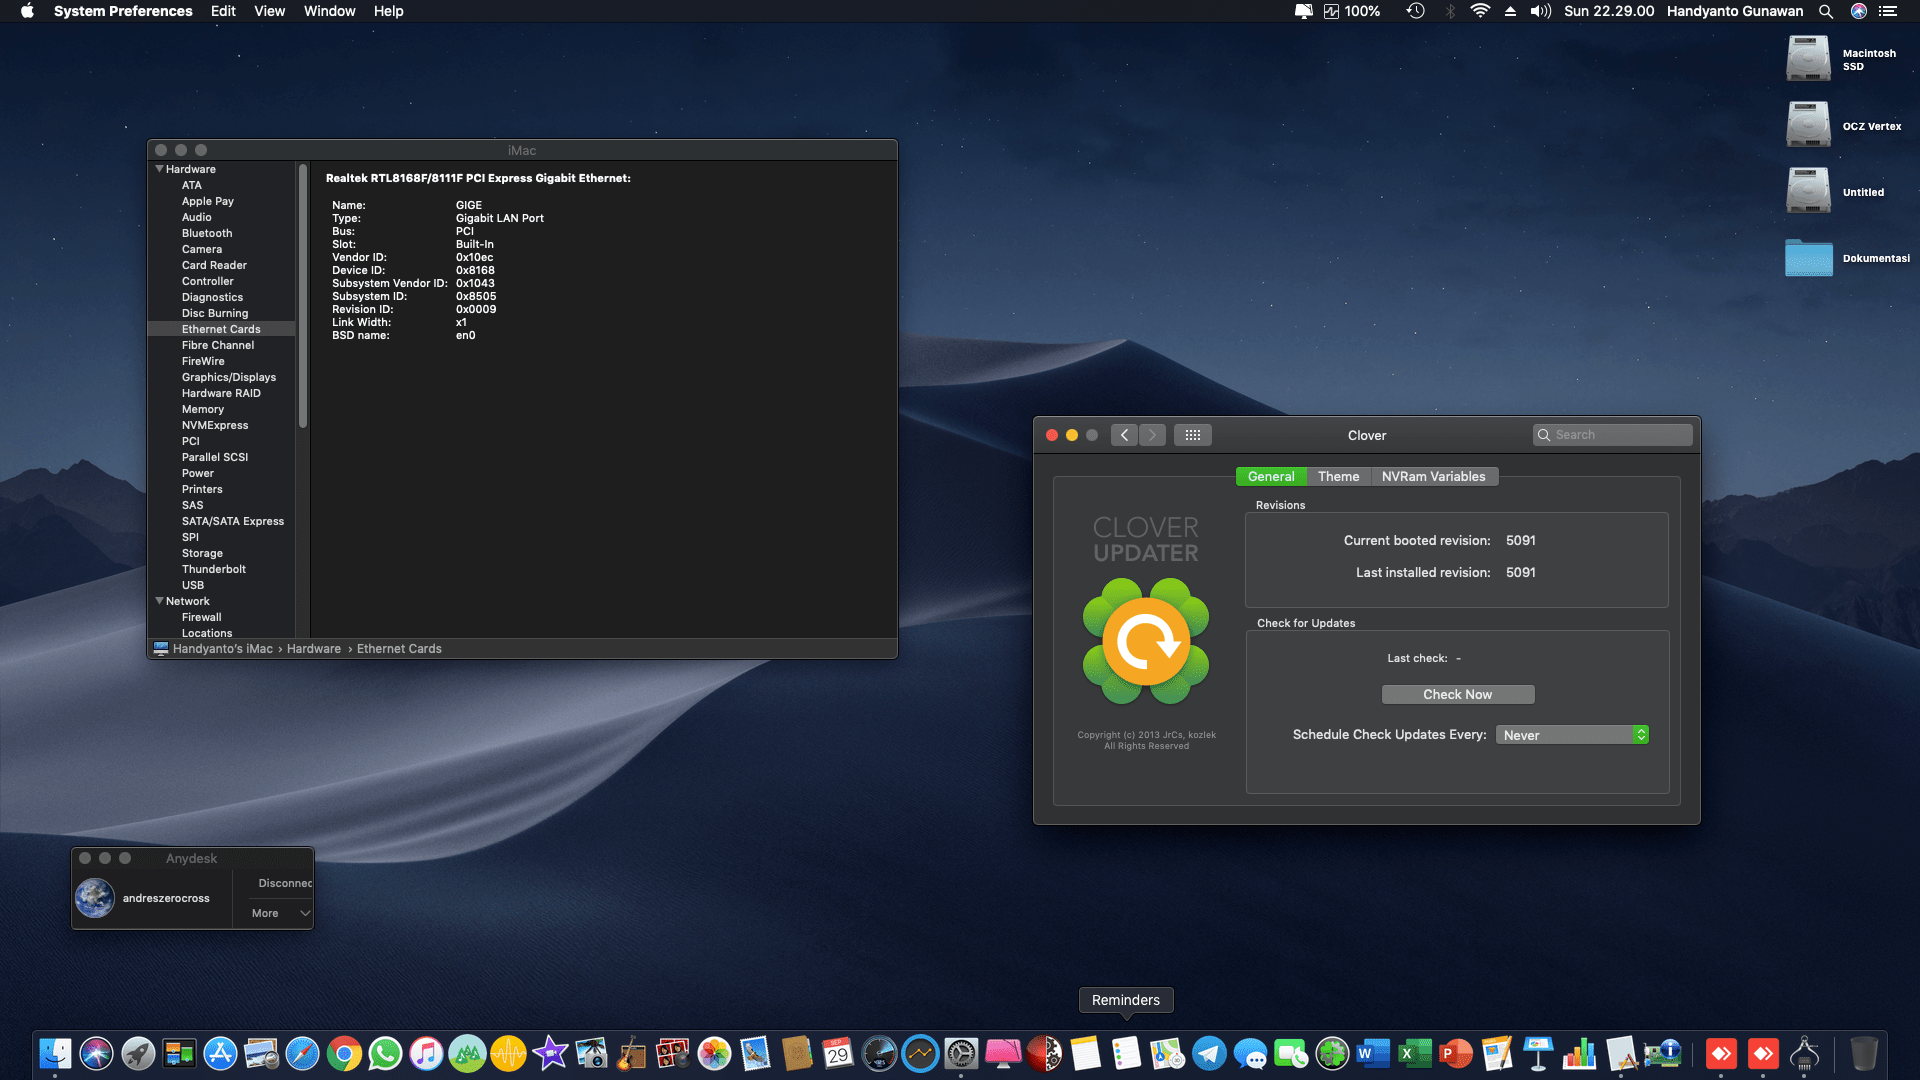Expand the Schedule Check Updates Every dropdown
The width and height of the screenshot is (1920, 1080).
(x=1572, y=734)
